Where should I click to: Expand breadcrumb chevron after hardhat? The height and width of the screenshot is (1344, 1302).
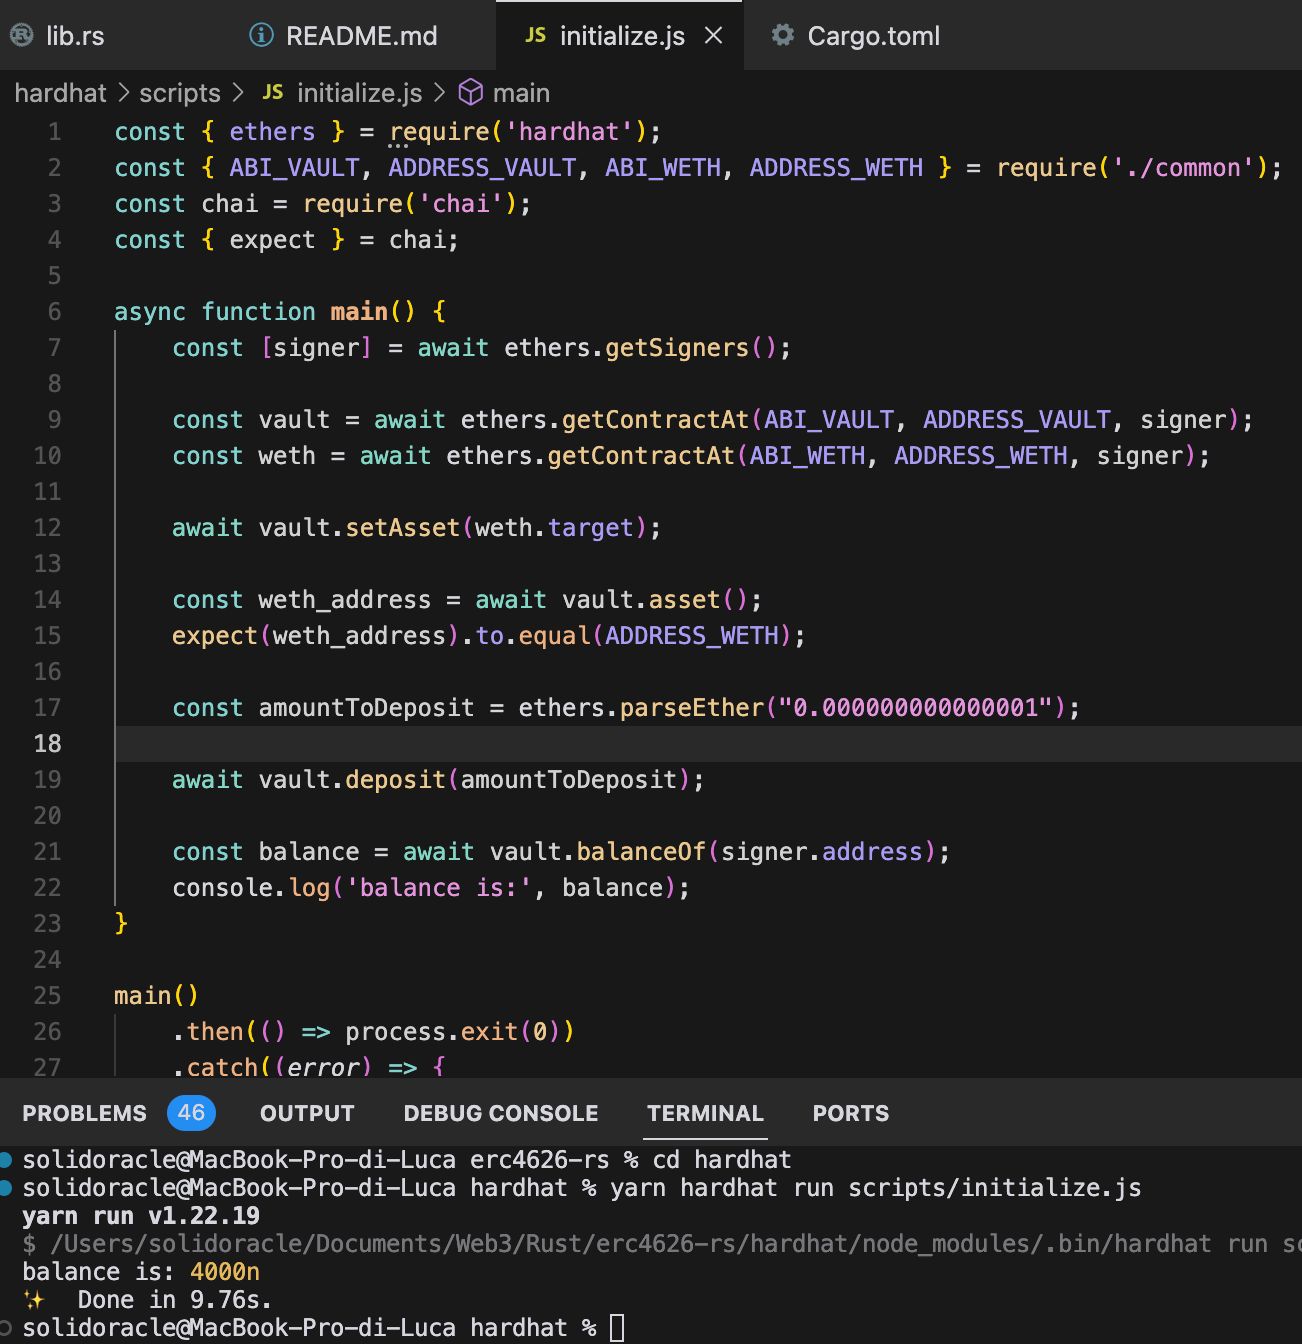pos(123,93)
